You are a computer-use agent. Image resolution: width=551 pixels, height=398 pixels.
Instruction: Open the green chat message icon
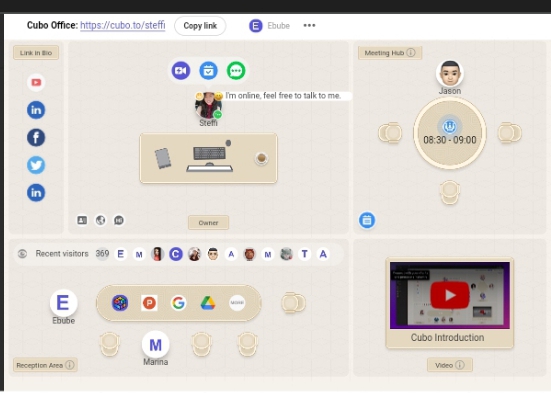point(236,71)
